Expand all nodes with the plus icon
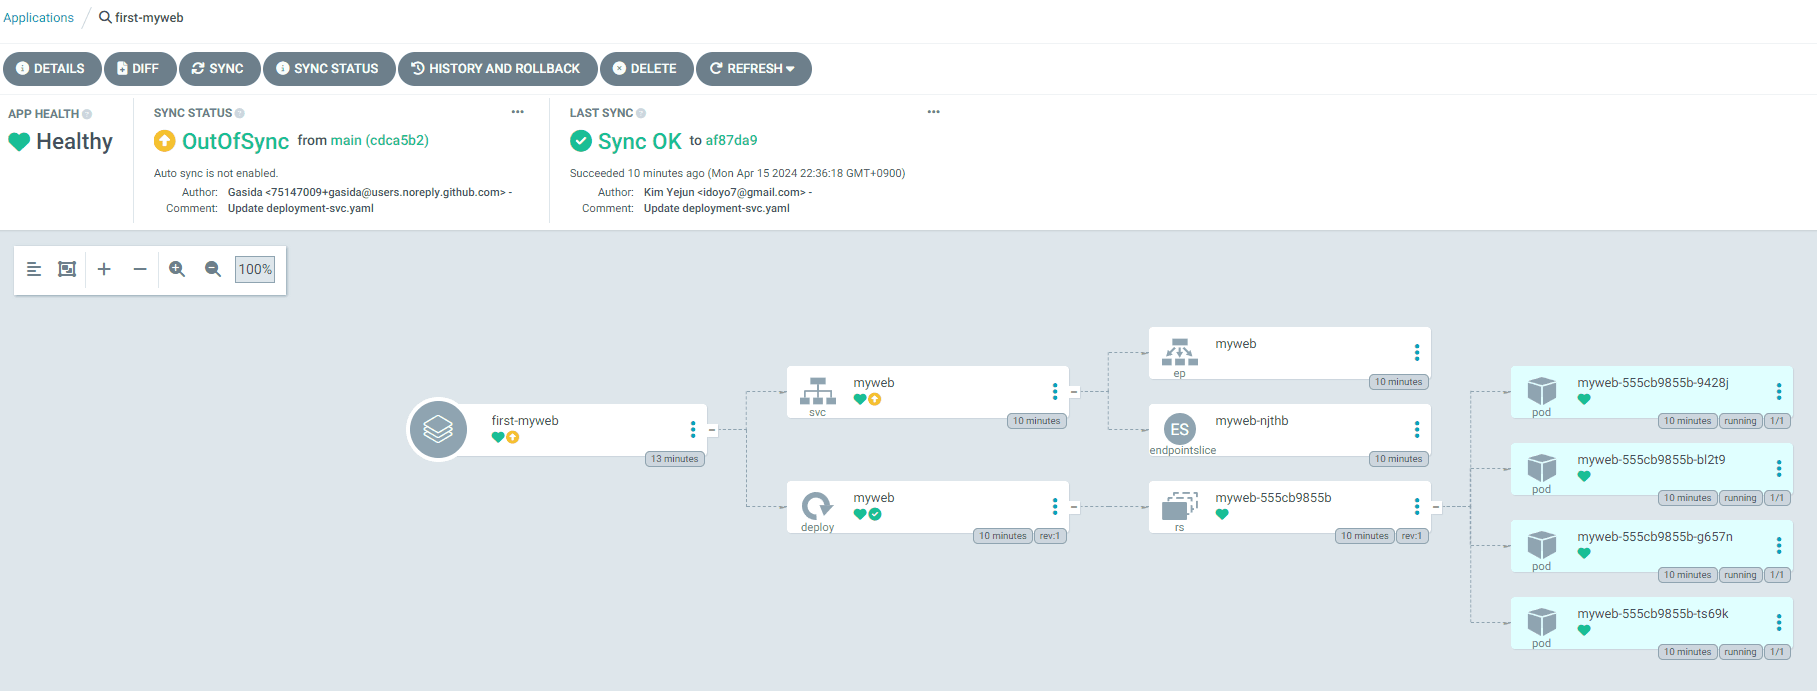Image resolution: width=1817 pixels, height=691 pixels. 104,269
